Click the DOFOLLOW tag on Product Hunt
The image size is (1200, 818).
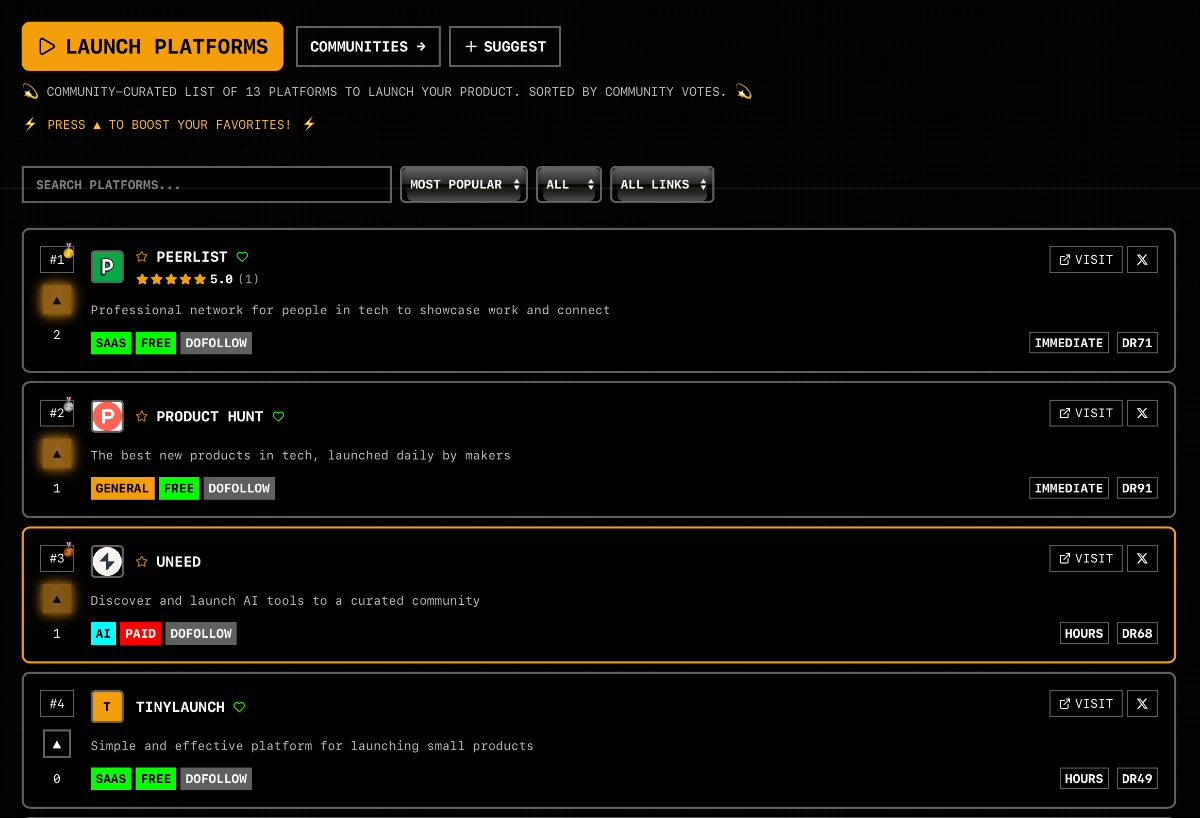click(239, 488)
